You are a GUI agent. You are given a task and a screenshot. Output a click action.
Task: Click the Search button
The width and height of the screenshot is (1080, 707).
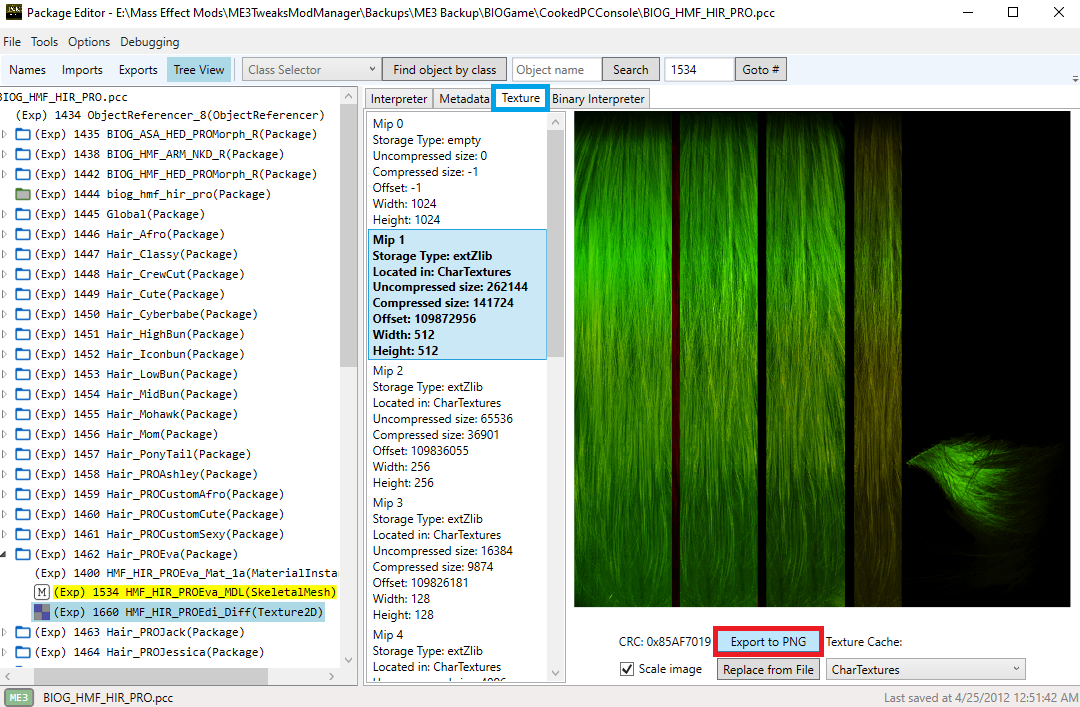pyautogui.click(x=630, y=70)
